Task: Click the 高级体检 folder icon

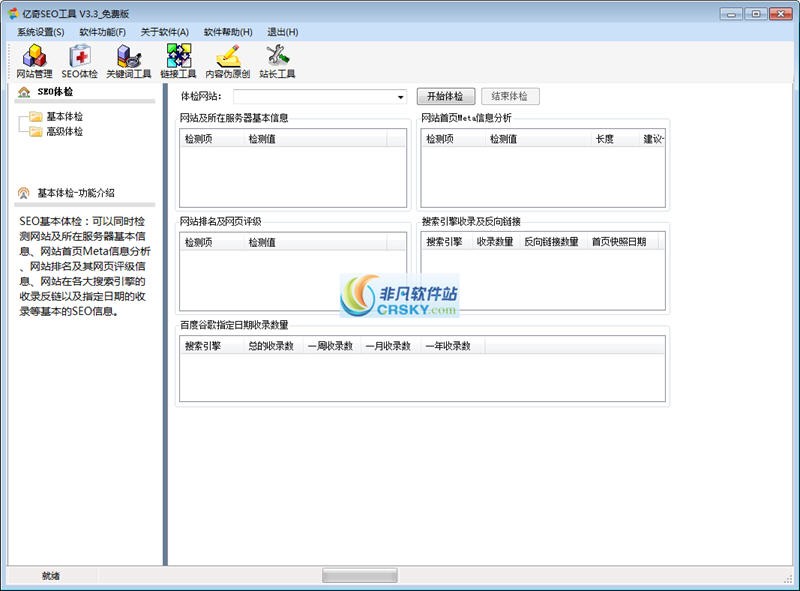Action: 36,132
